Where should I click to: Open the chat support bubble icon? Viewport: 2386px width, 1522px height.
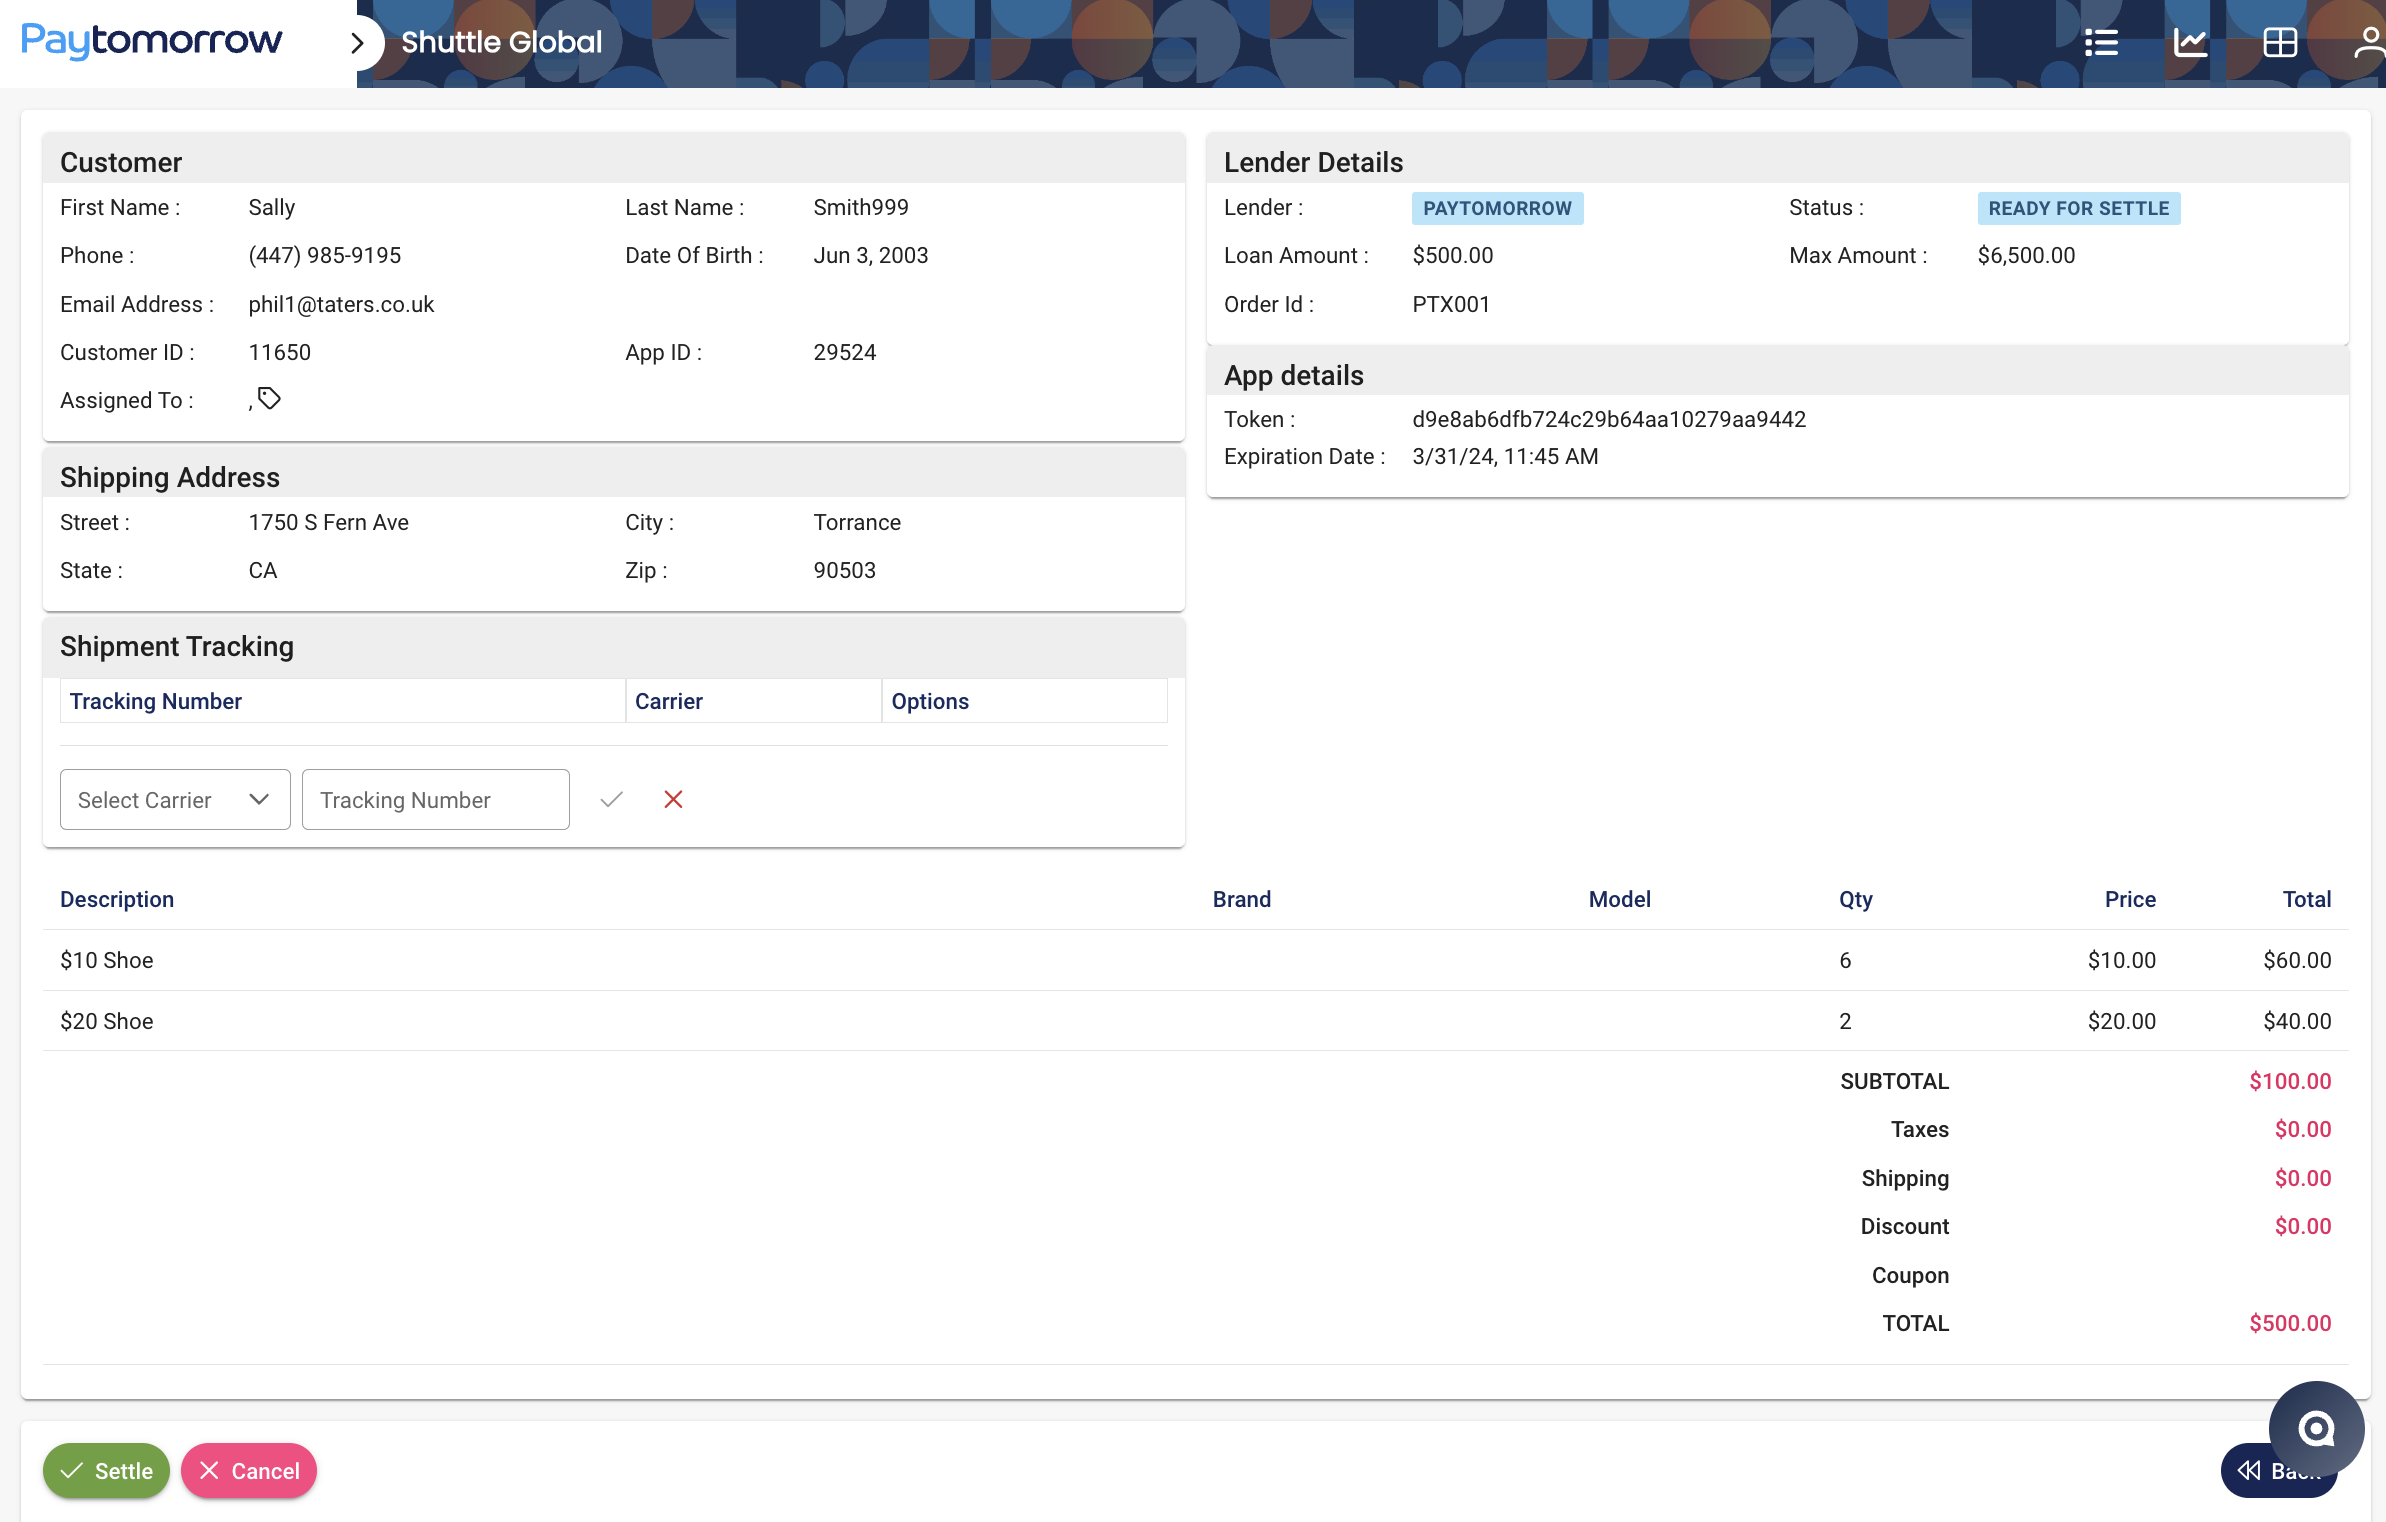point(2316,1428)
